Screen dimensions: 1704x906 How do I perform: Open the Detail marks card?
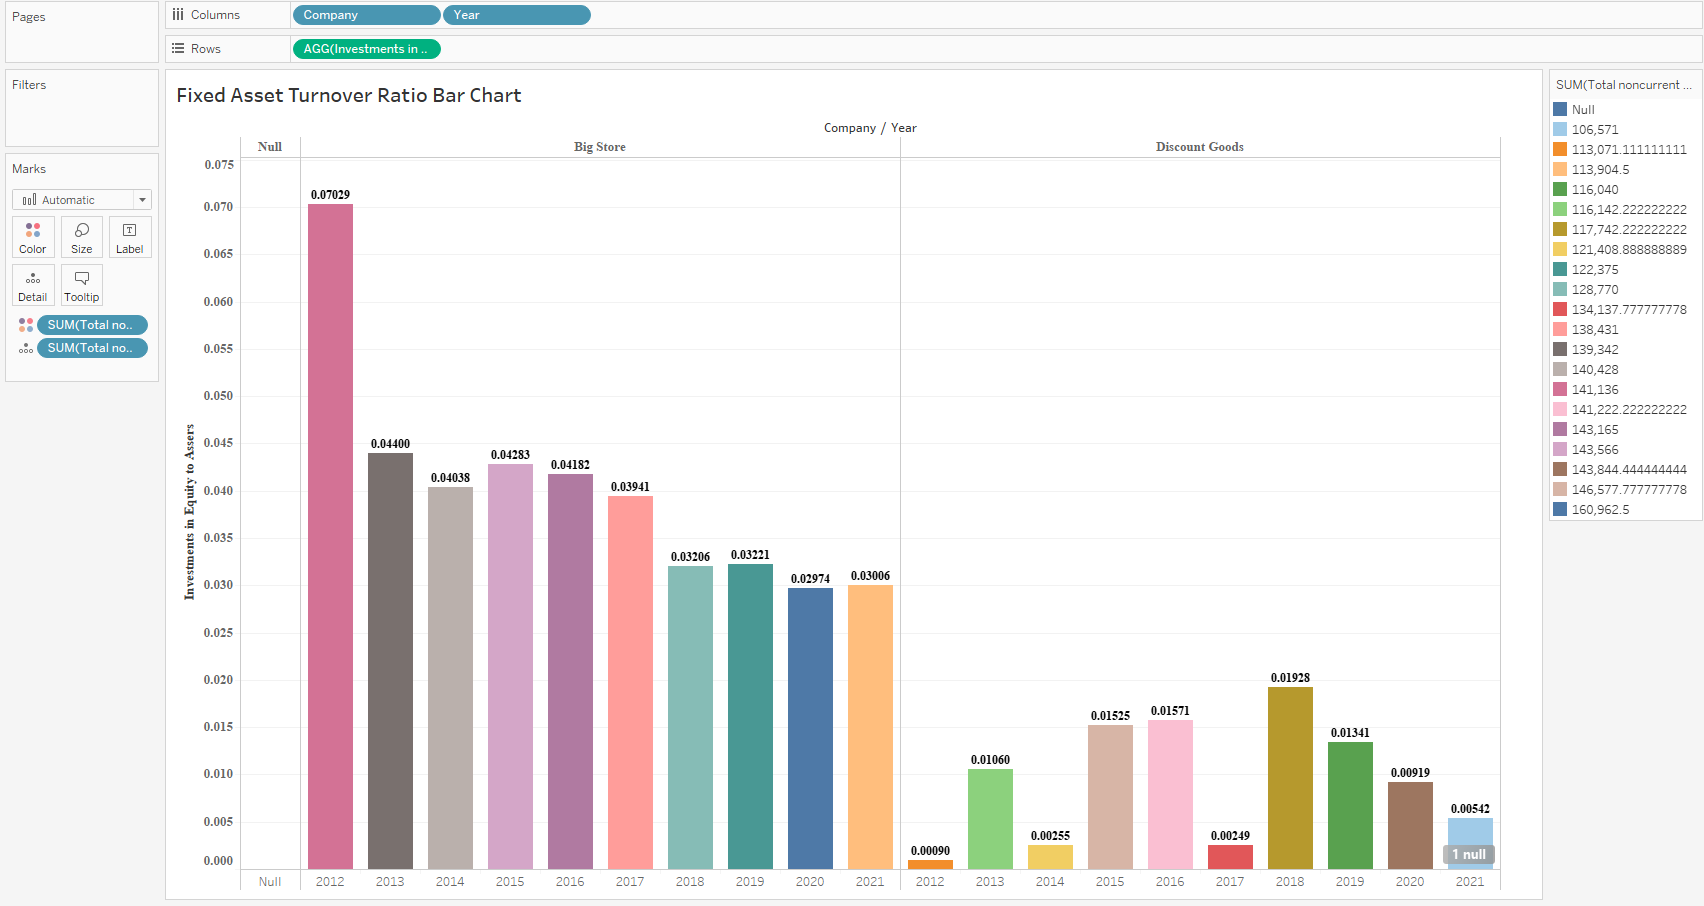[33, 285]
